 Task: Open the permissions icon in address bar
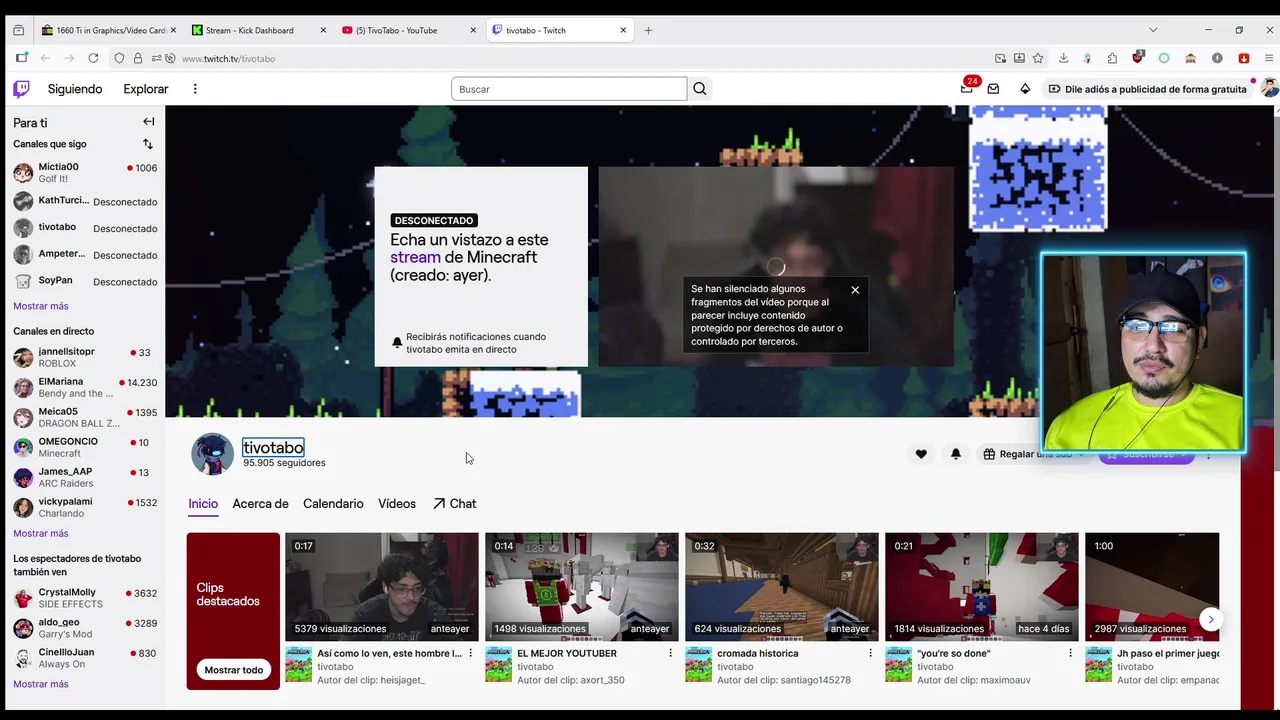[157, 58]
